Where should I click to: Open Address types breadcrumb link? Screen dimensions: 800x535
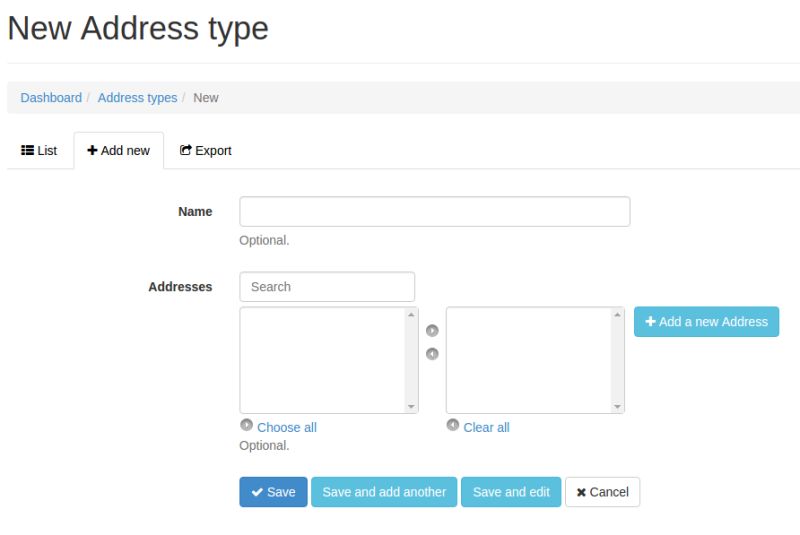click(x=137, y=98)
